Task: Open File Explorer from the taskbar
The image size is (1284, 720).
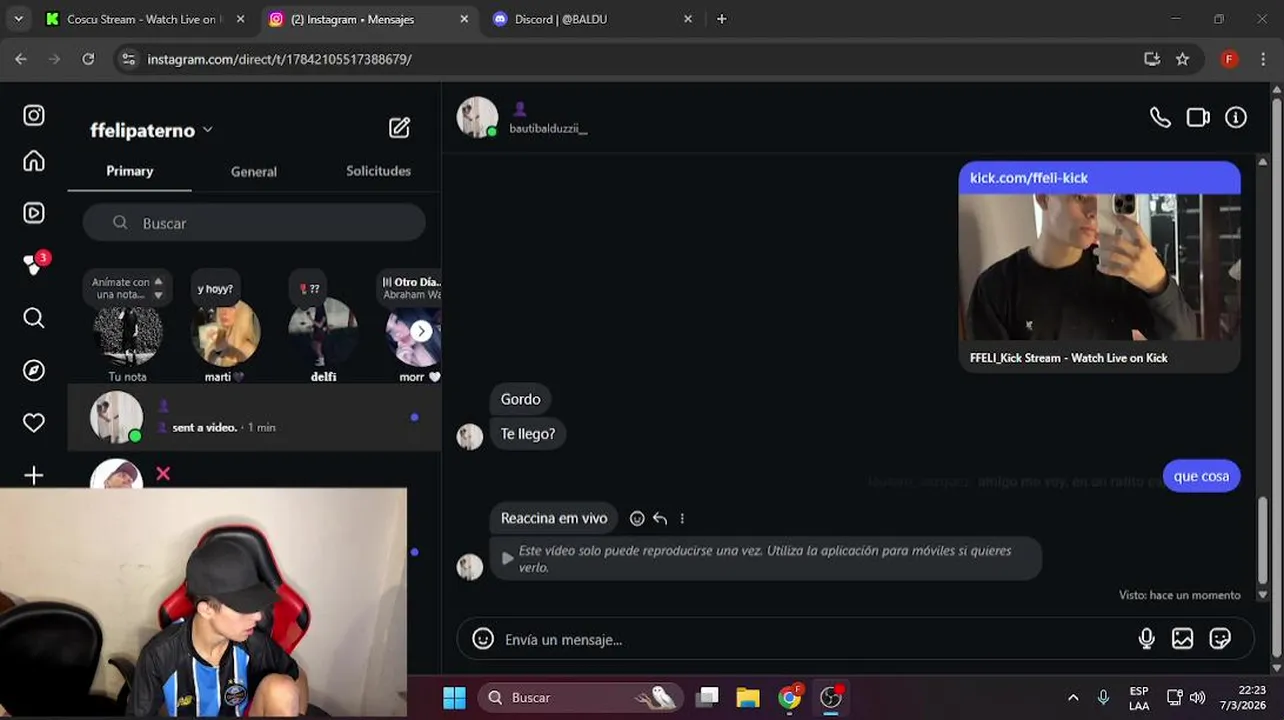Action: [x=748, y=697]
